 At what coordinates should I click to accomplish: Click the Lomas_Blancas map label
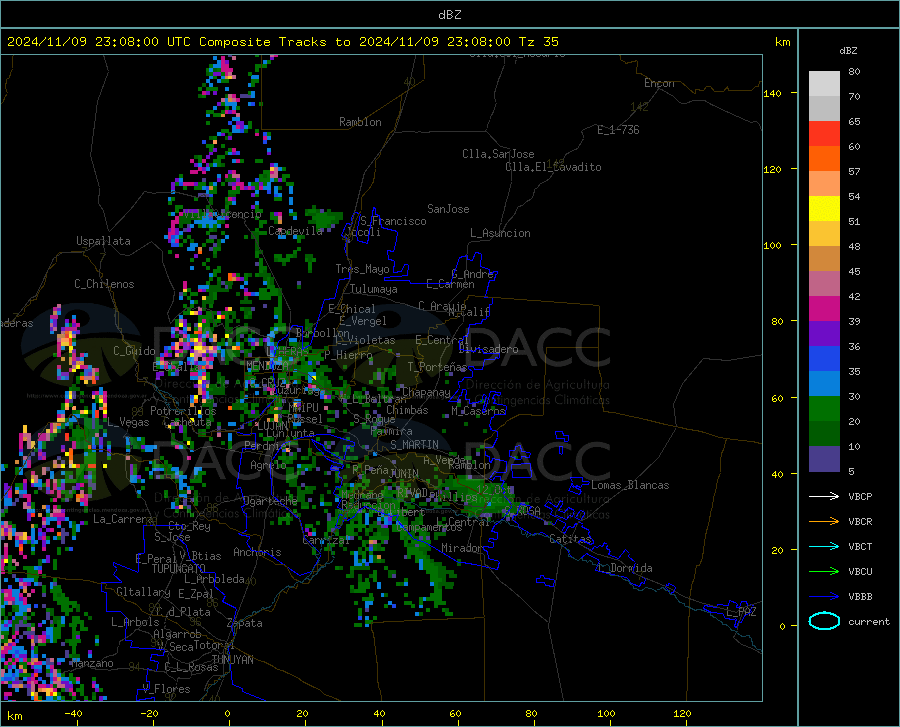coord(630,485)
